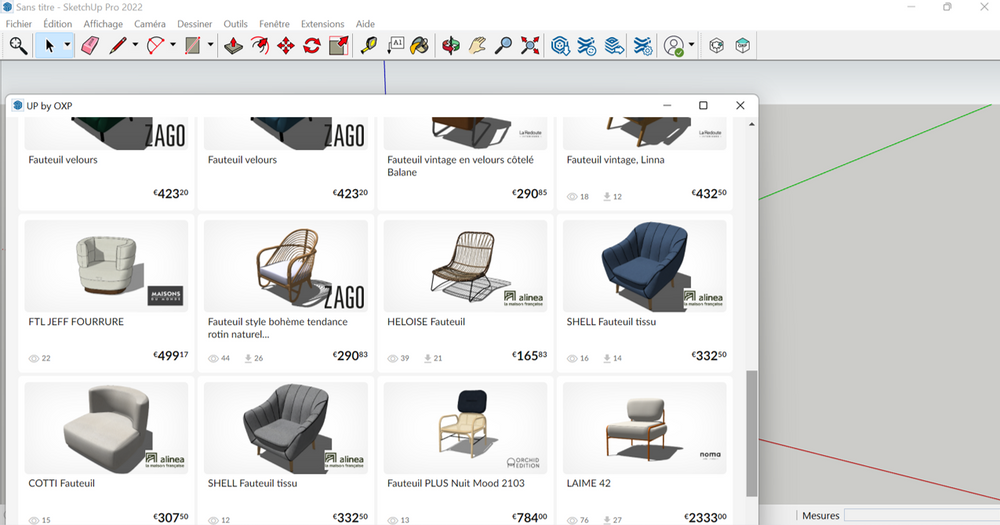Click the download icon on HELOISE Fauteuil card
Screen dimensions: 1000x525
(427, 359)
